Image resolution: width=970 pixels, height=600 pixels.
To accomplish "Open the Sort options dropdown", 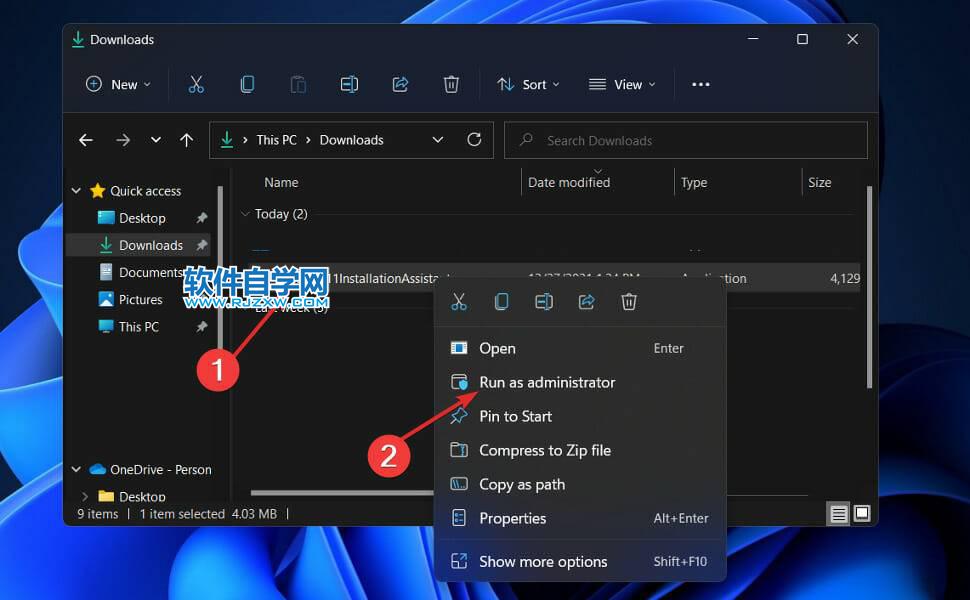I will (528, 84).
